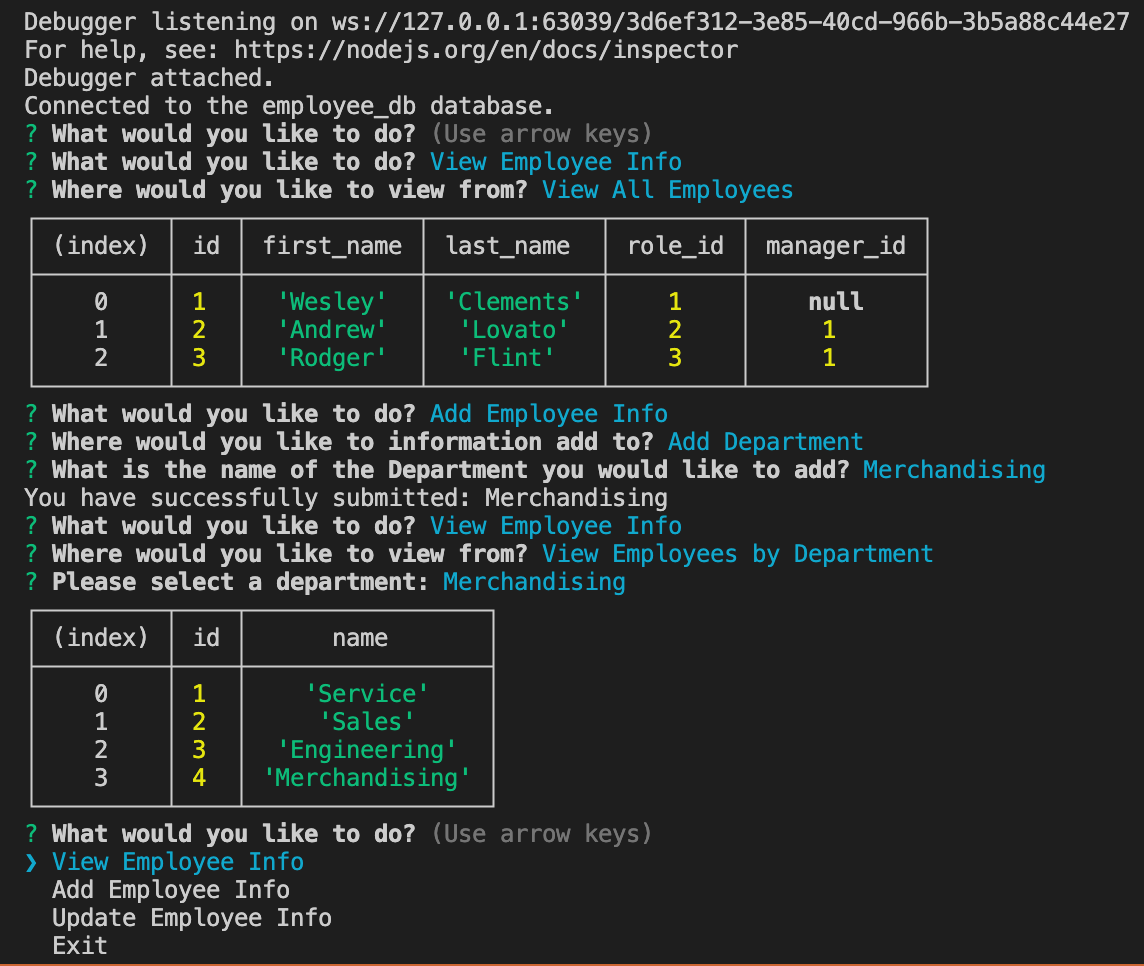
Task: Click the role_id column header
Action: coord(676,246)
